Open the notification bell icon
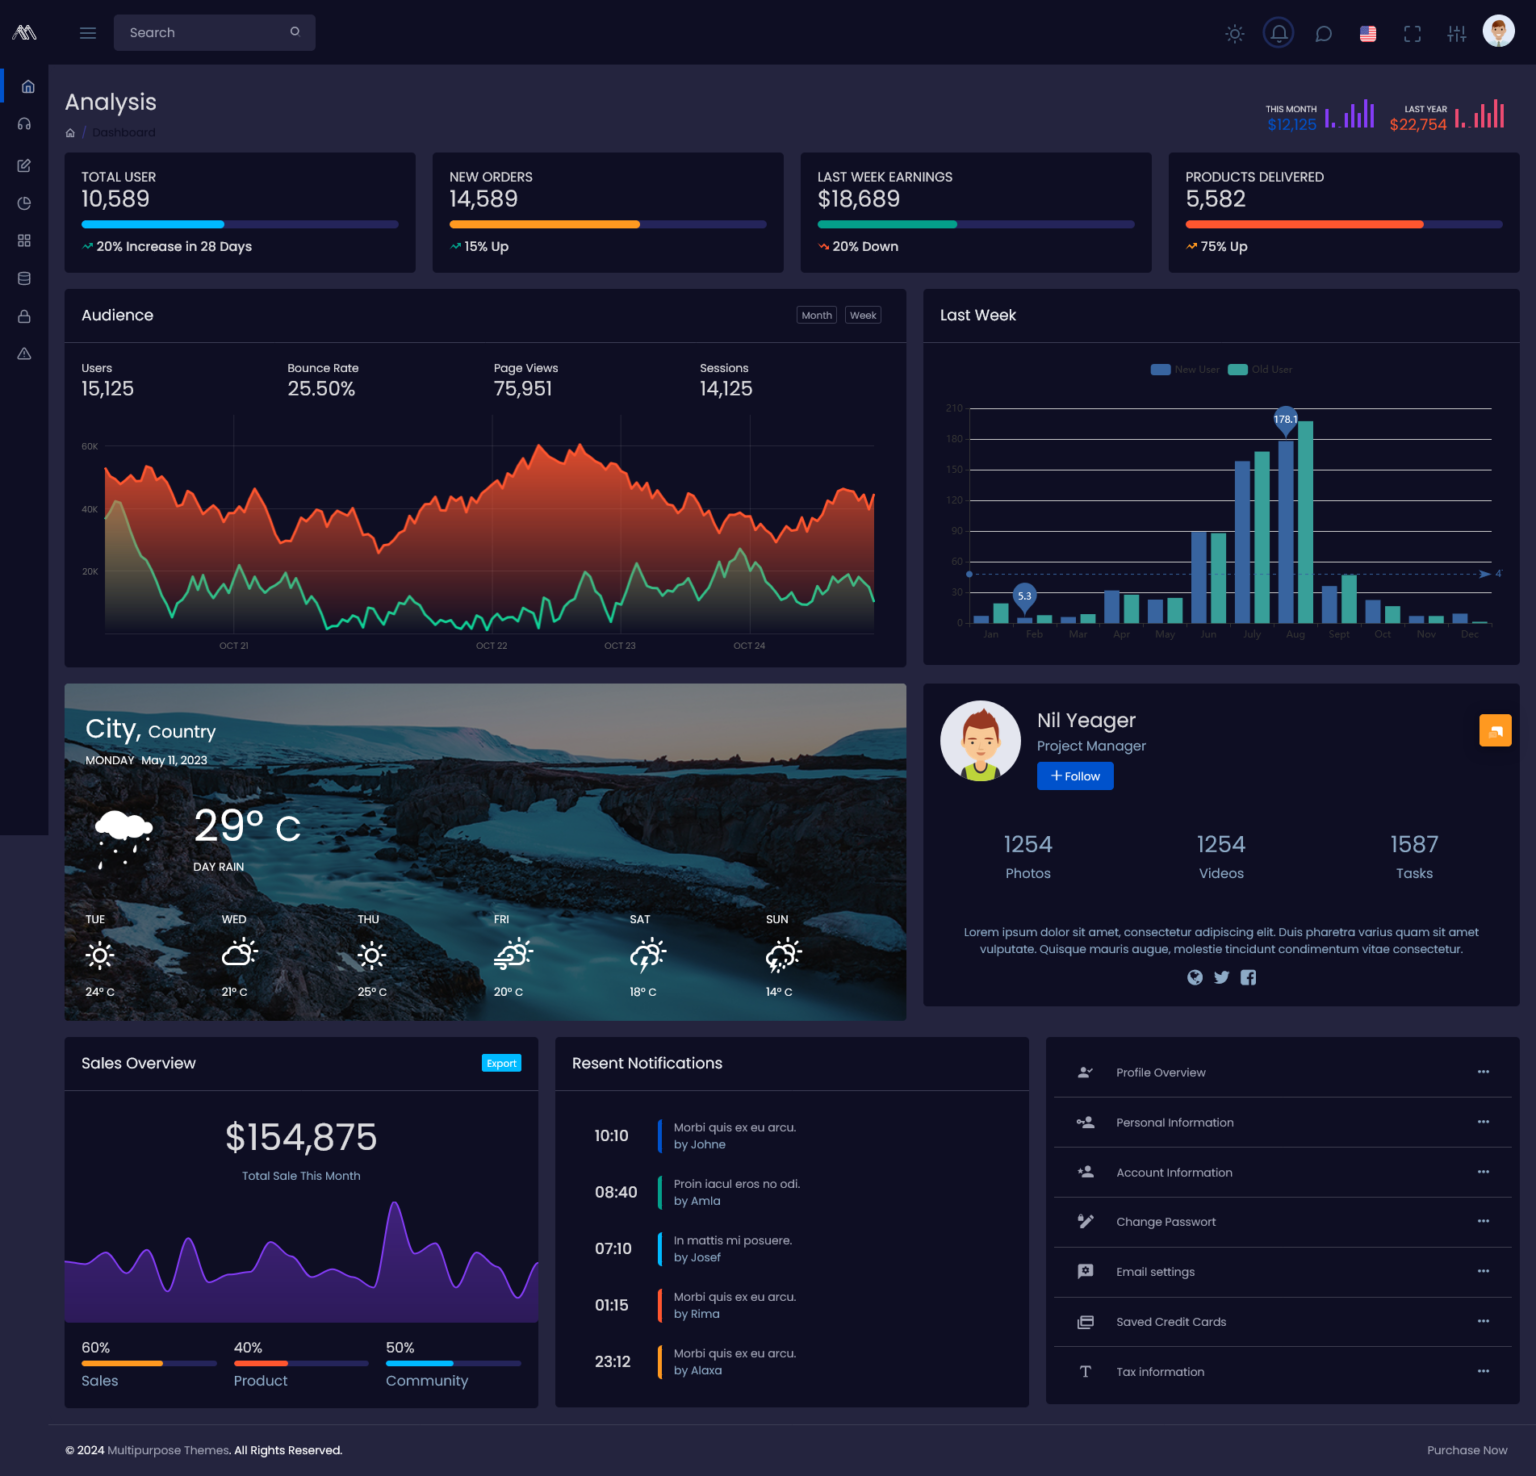This screenshot has height=1476, width=1536. pyautogui.click(x=1279, y=32)
